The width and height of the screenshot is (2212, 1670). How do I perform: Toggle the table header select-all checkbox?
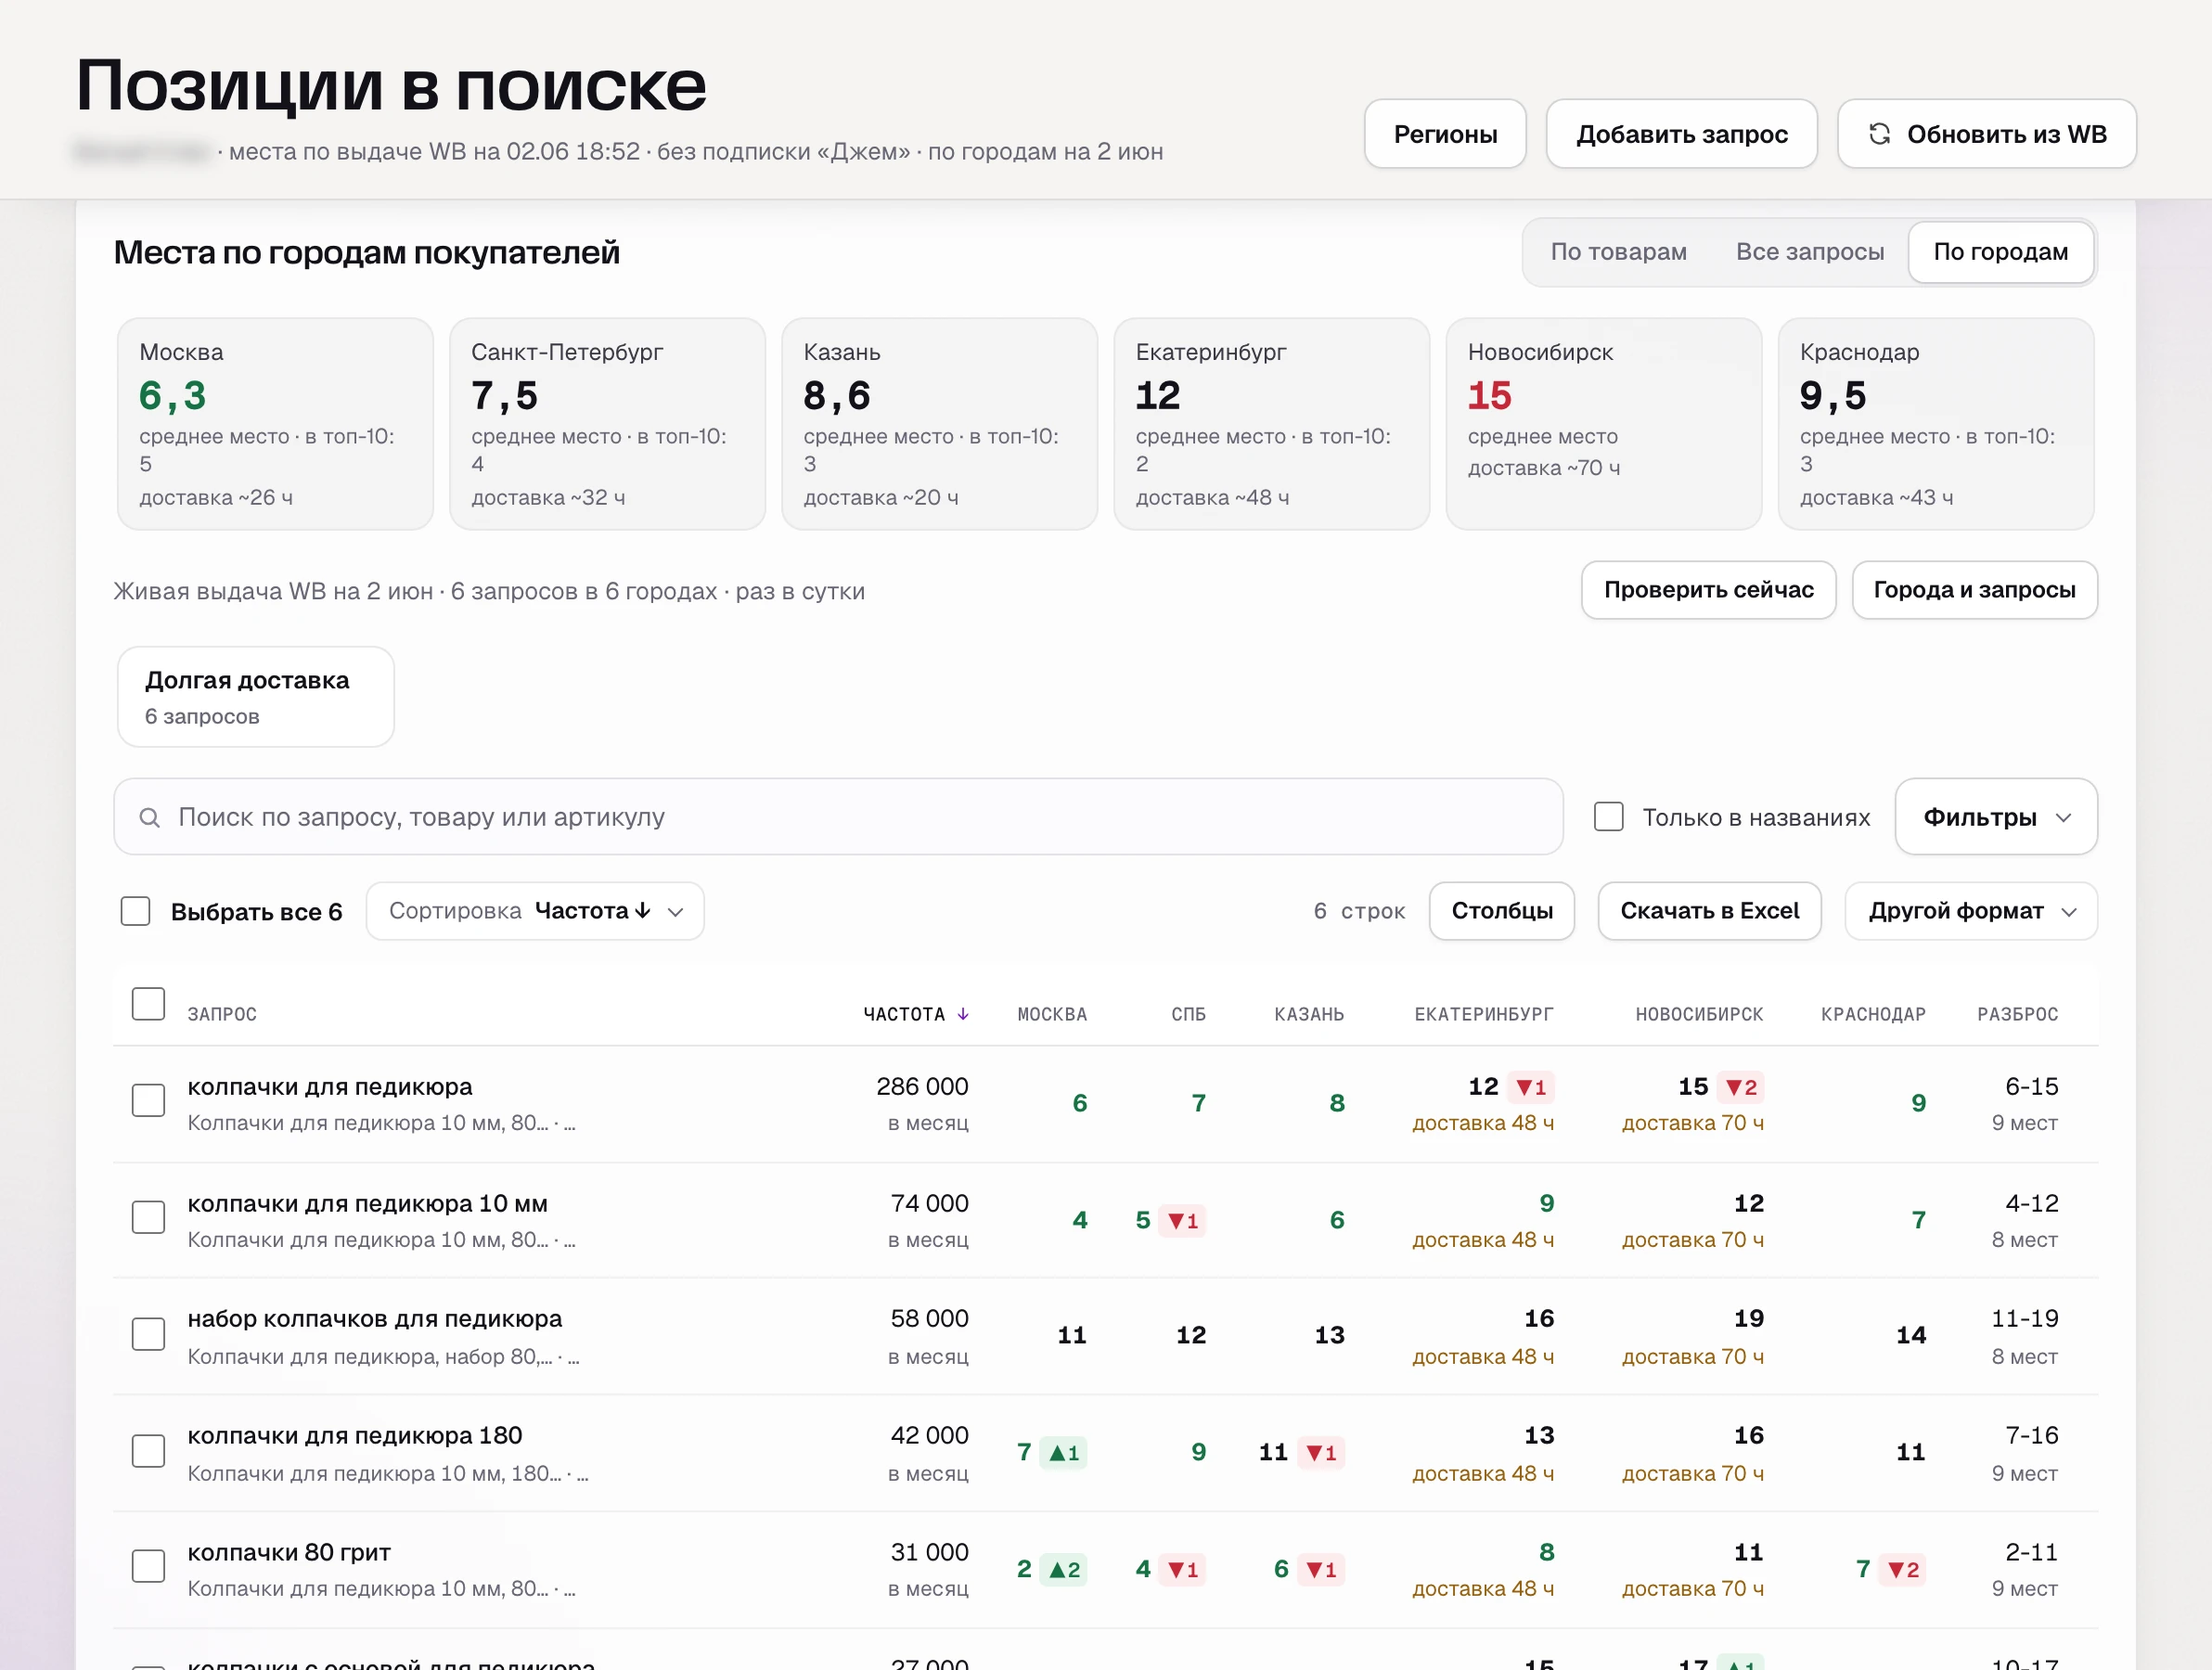[x=148, y=1004]
